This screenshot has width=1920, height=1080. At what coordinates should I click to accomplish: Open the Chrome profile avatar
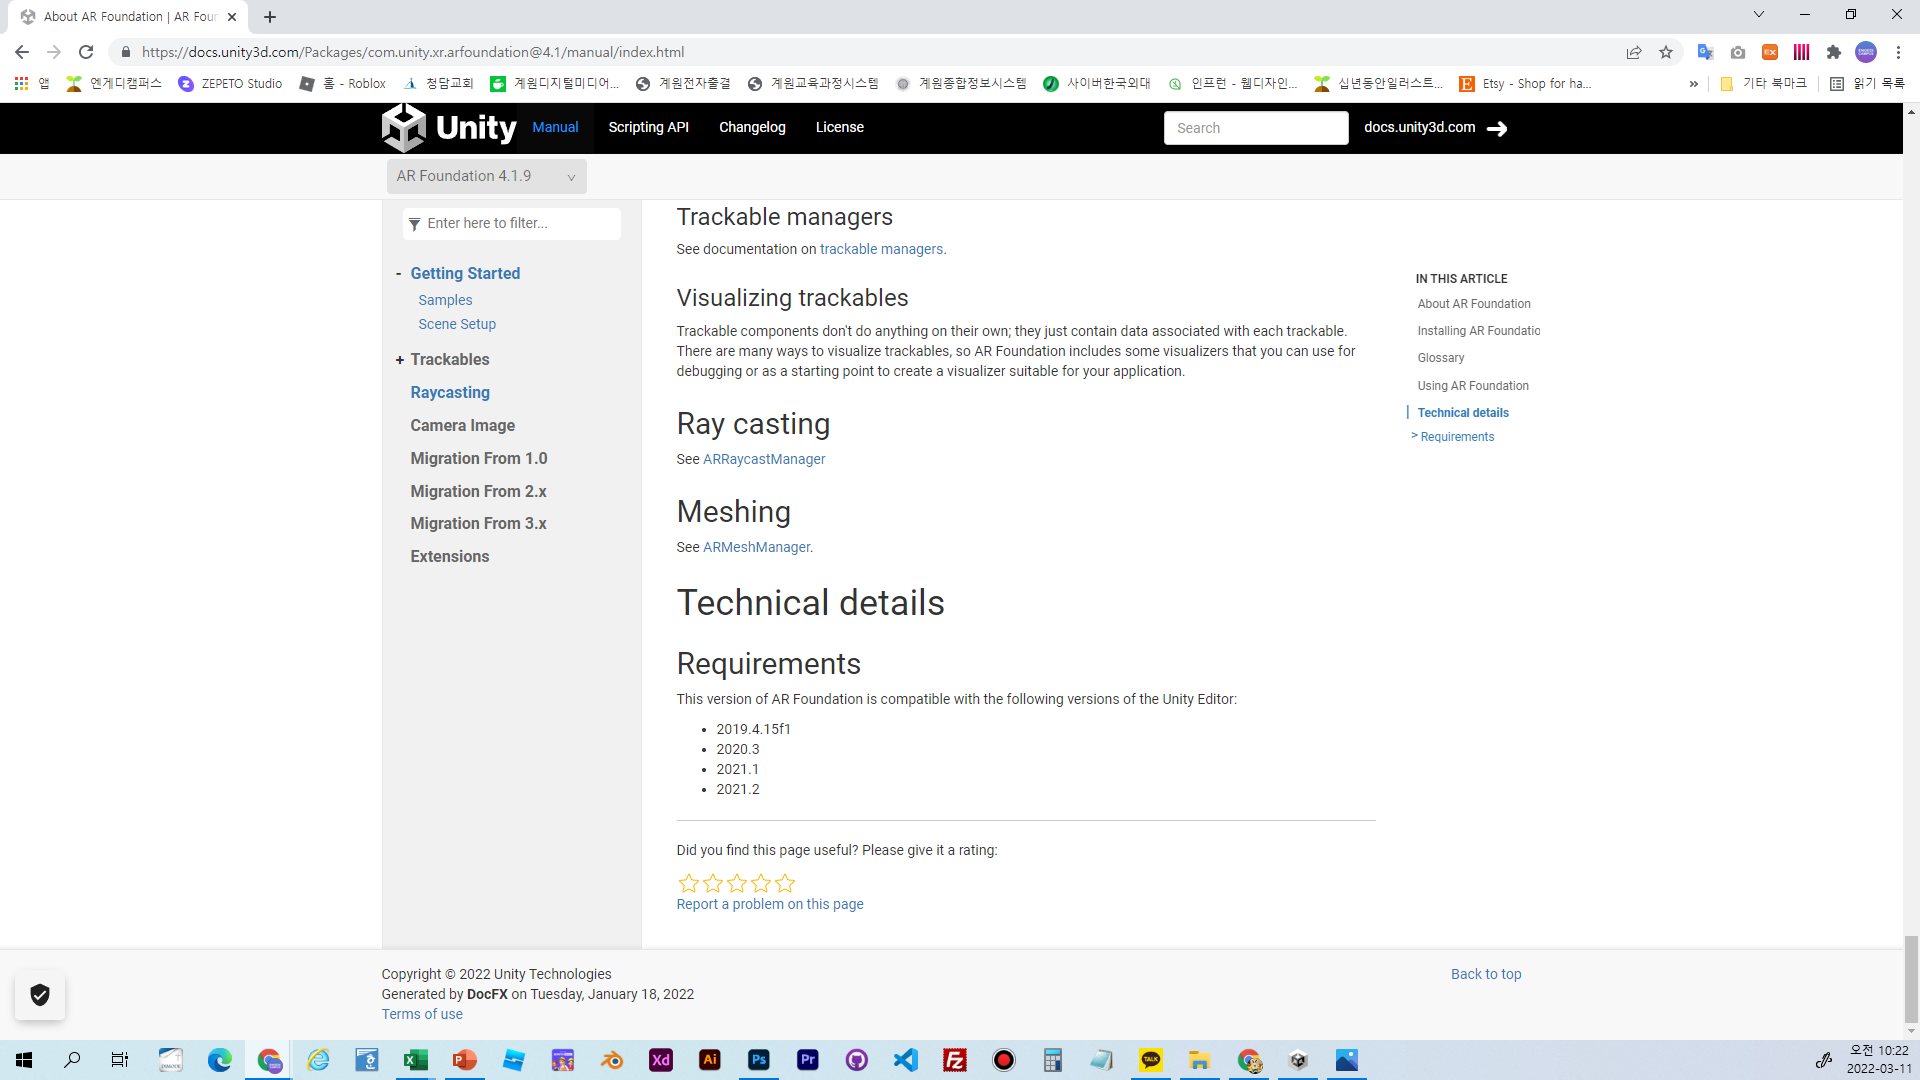(x=1866, y=52)
